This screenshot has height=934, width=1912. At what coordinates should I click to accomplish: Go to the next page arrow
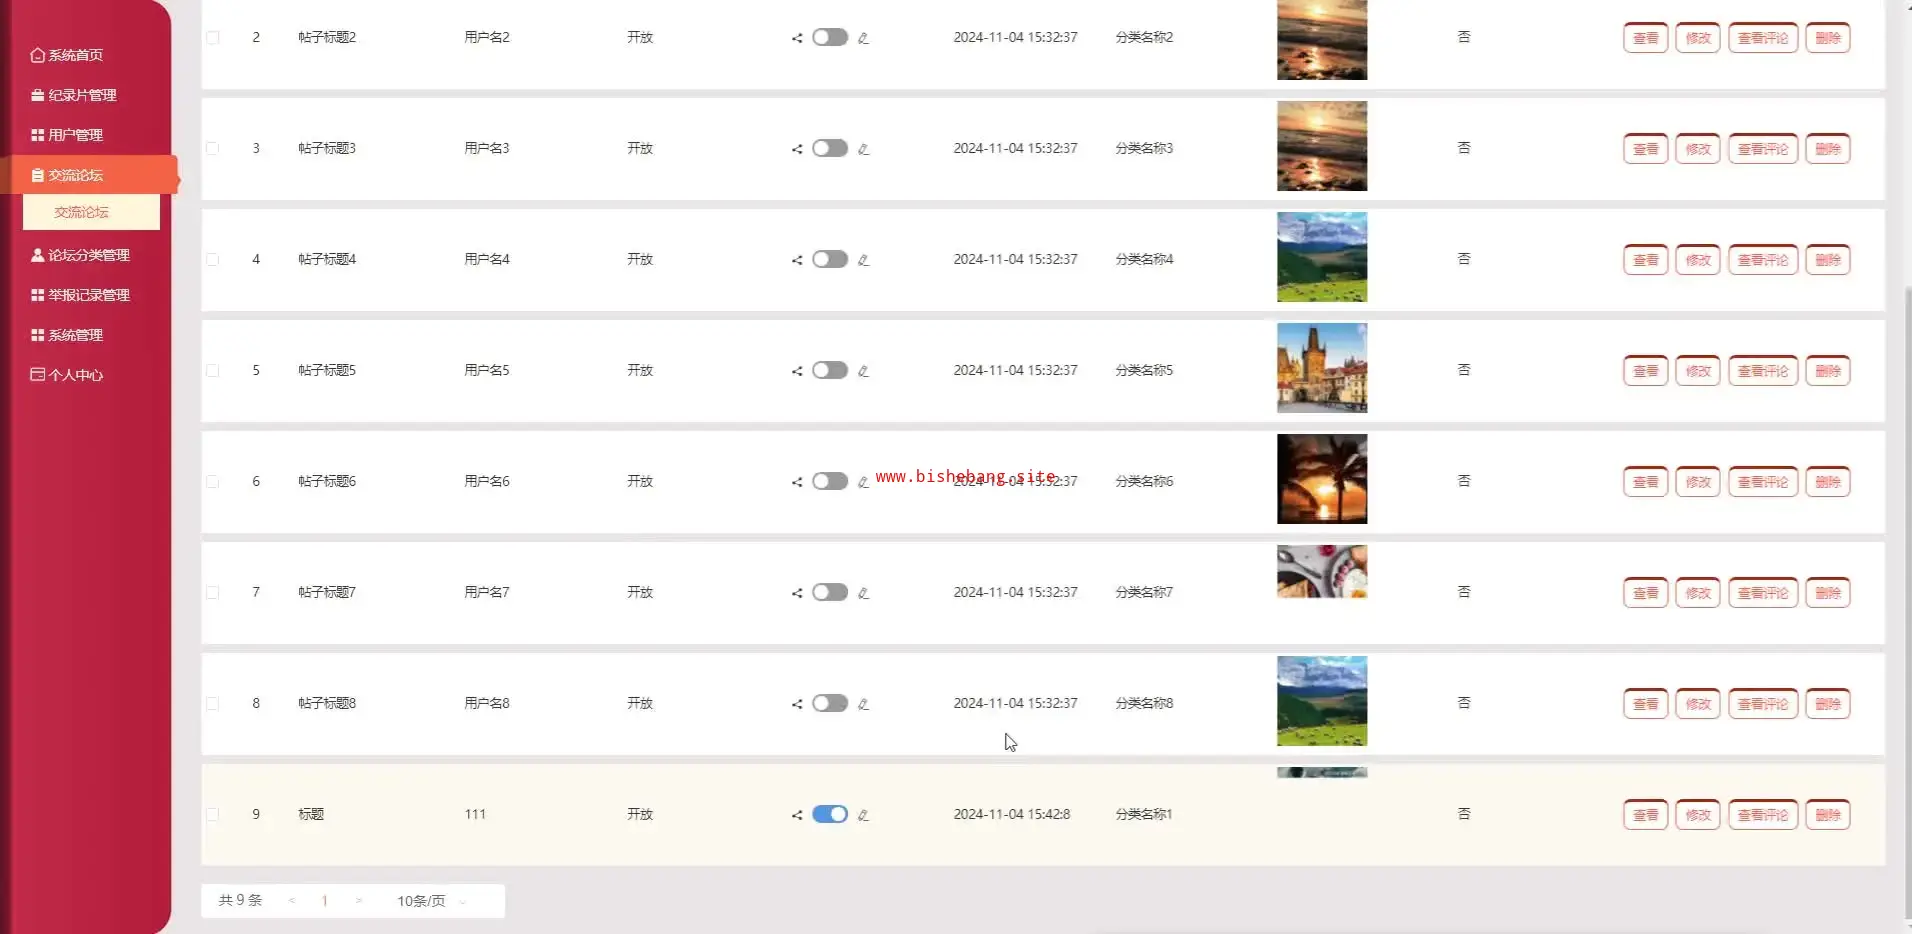[x=358, y=901]
